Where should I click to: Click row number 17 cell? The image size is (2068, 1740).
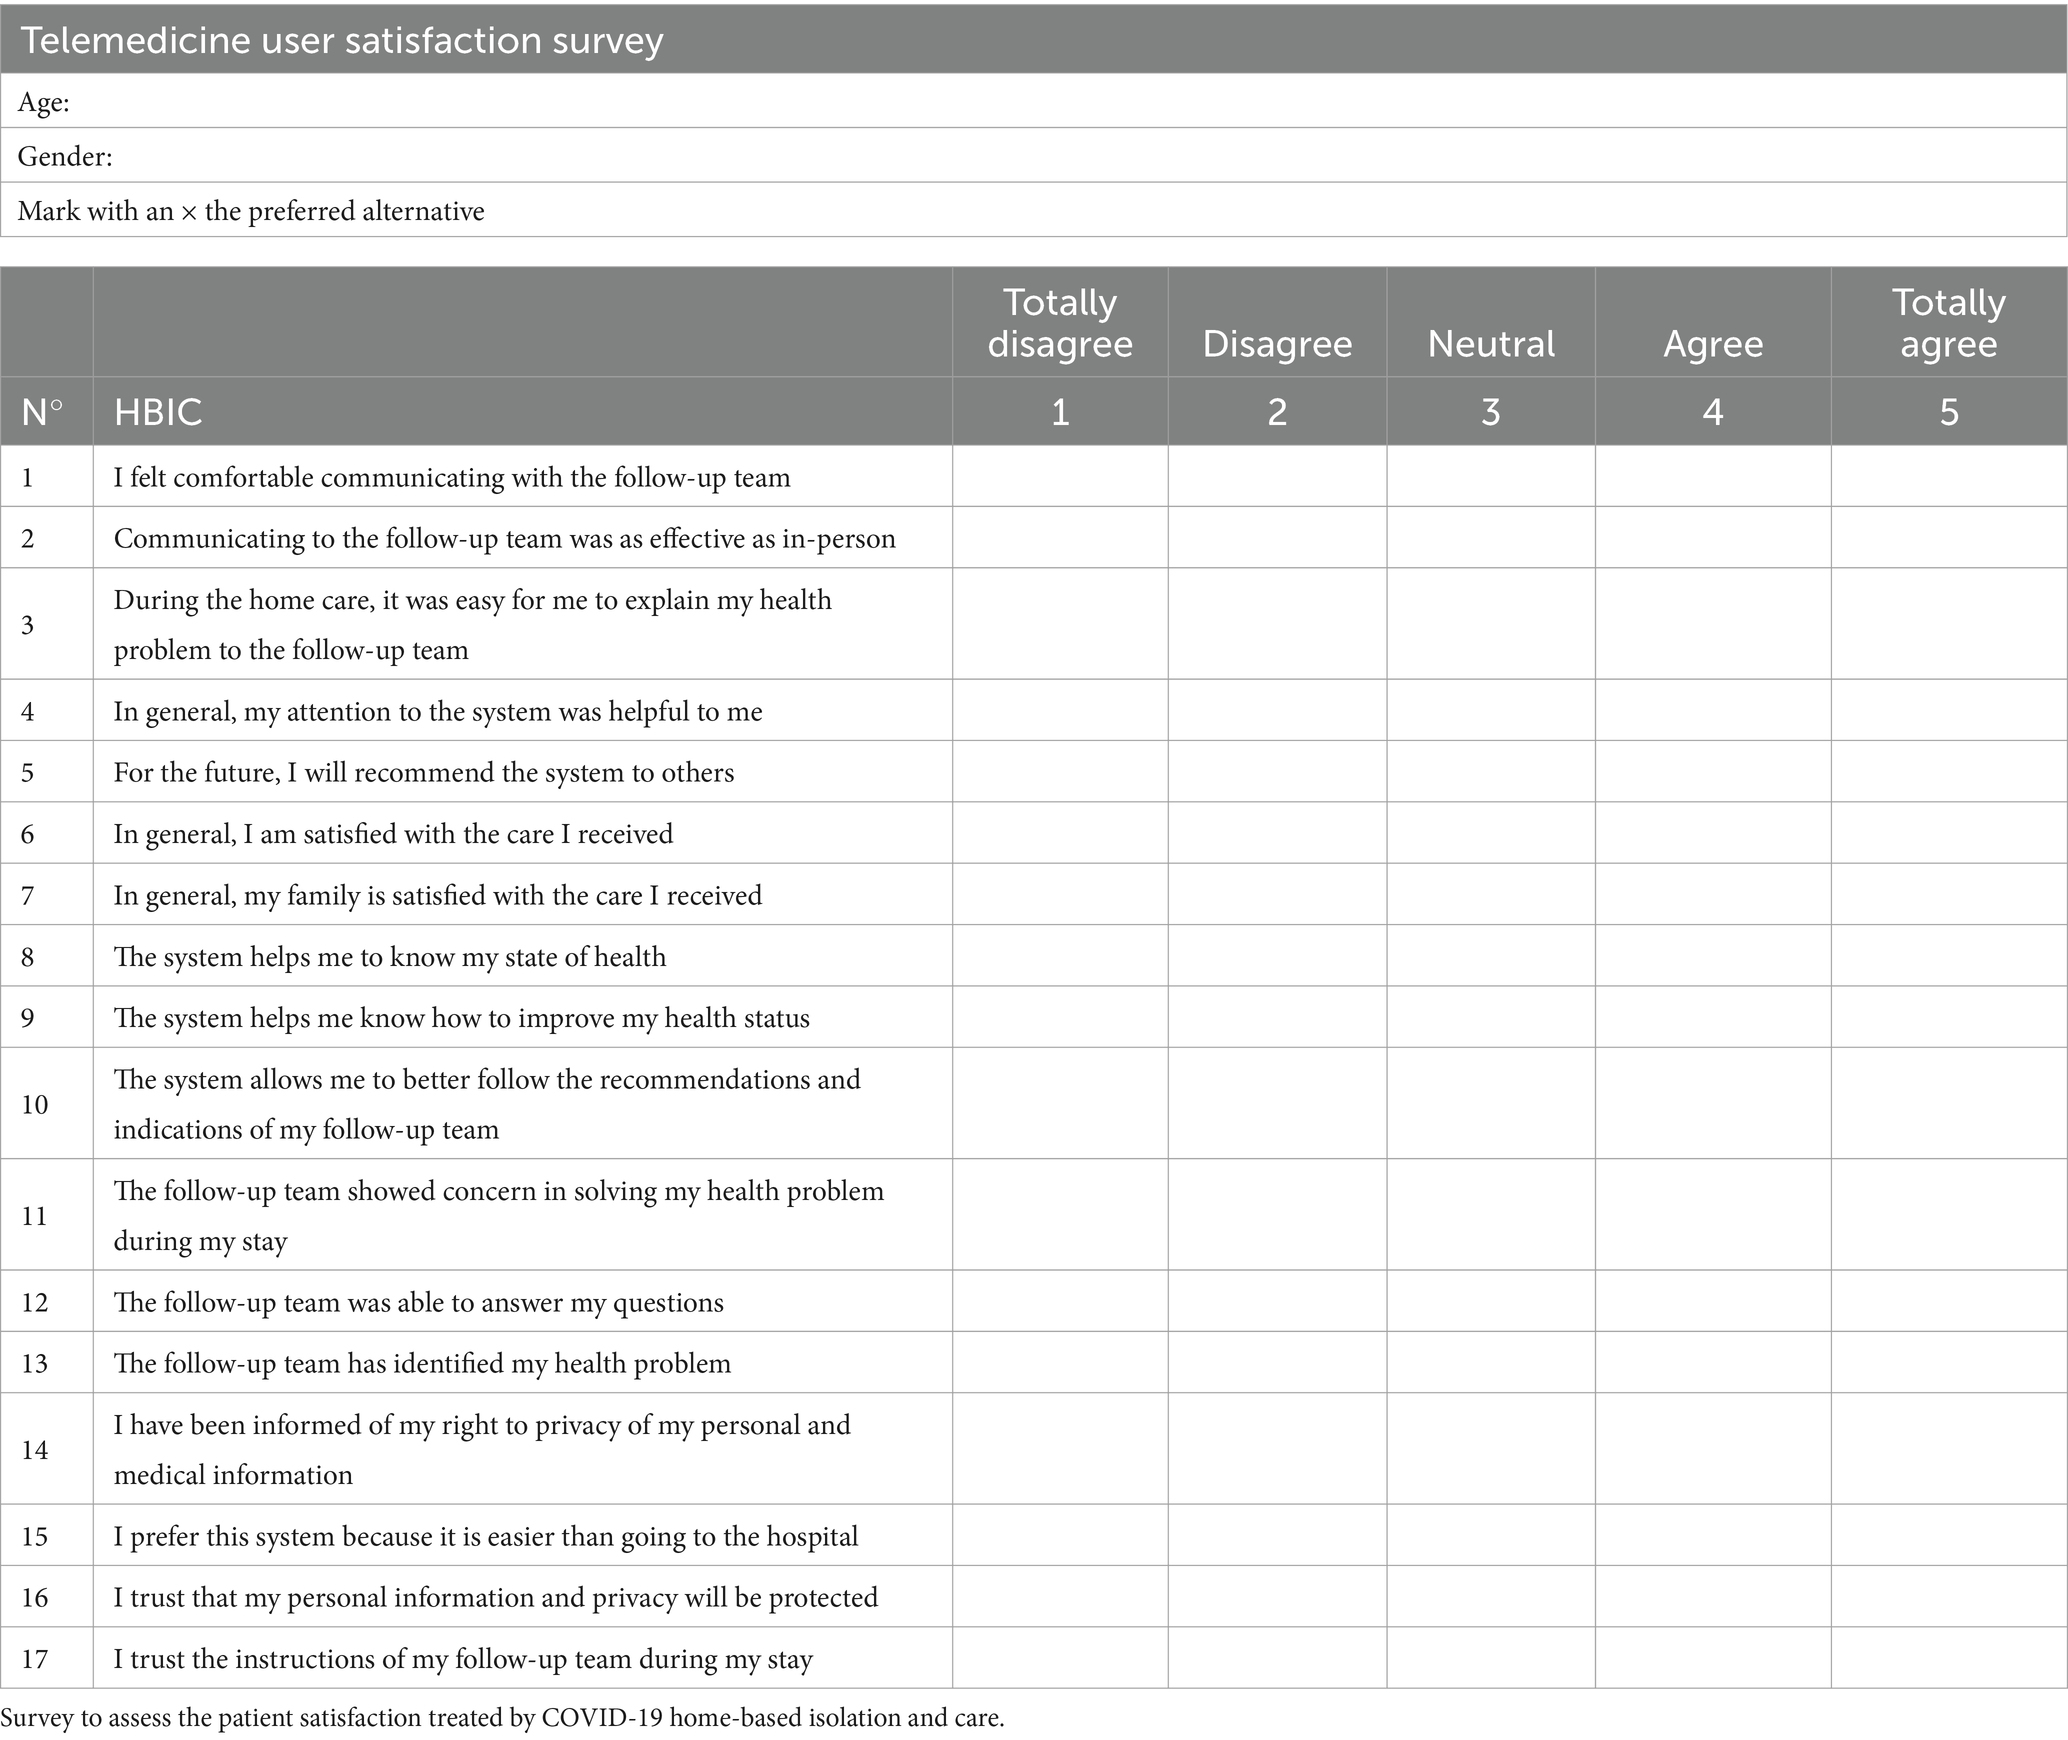(x=47, y=1659)
